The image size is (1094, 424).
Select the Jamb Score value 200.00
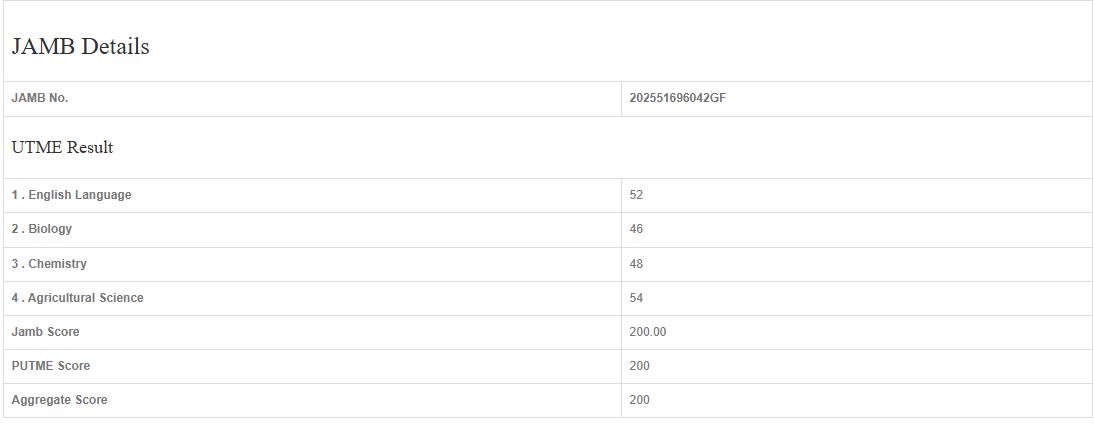[x=647, y=332]
